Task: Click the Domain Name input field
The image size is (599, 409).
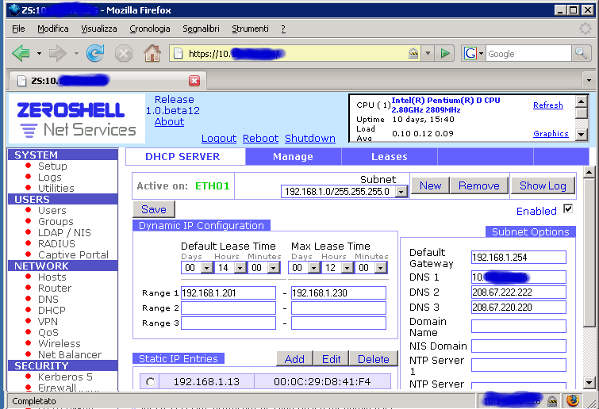Action: pos(518,326)
